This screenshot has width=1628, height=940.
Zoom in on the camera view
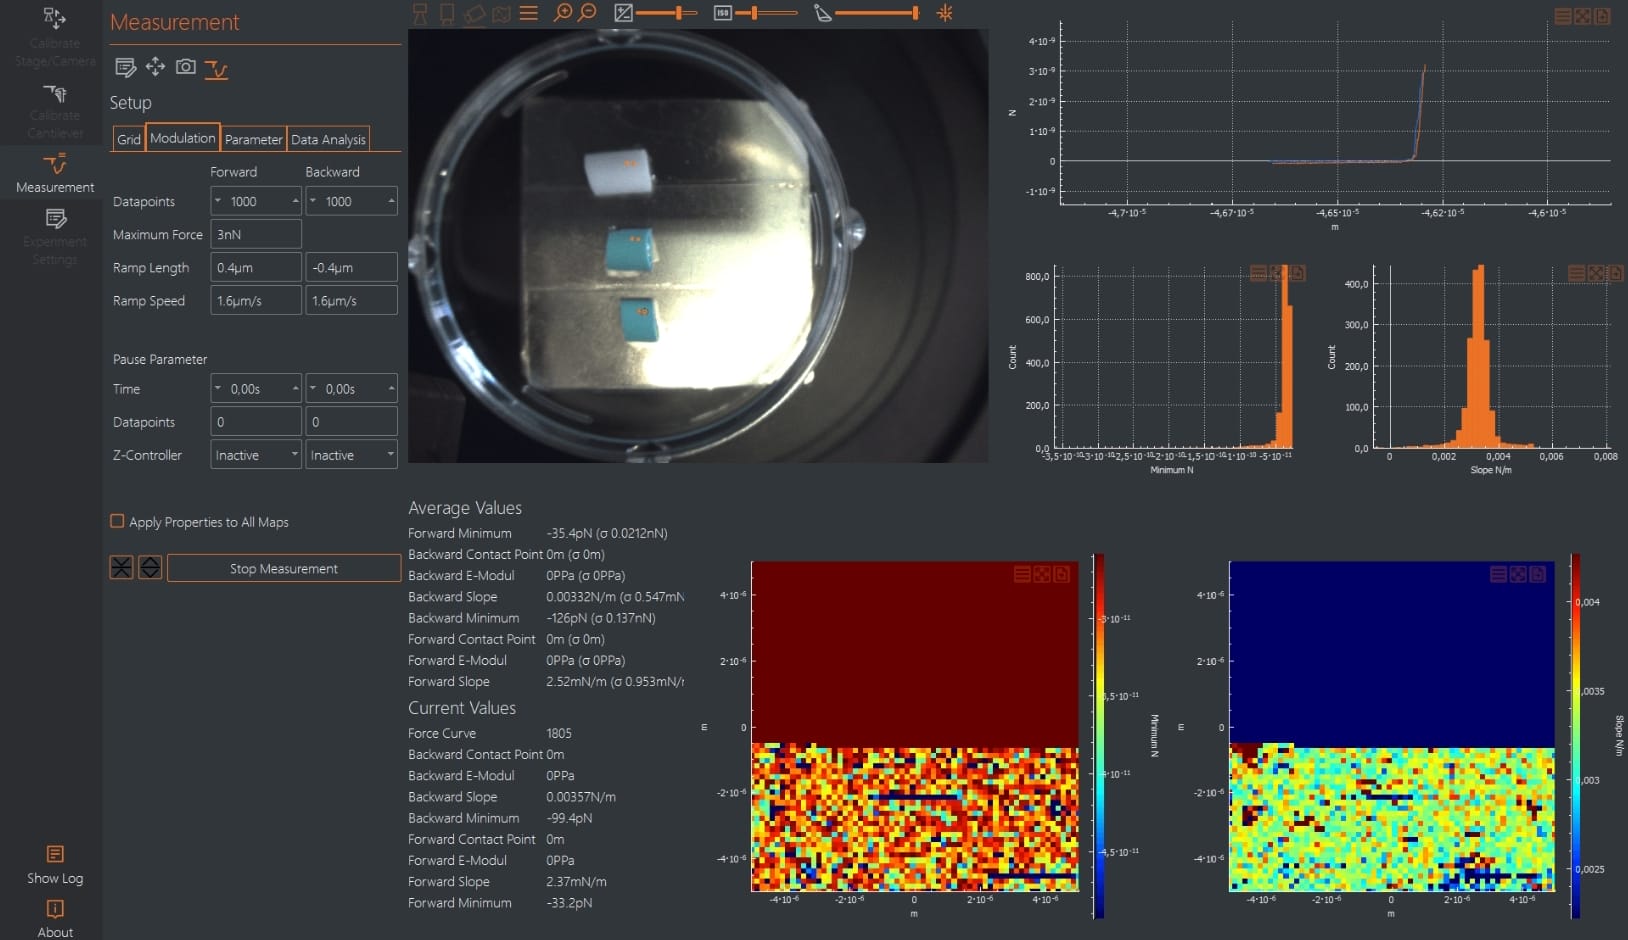pos(563,13)
